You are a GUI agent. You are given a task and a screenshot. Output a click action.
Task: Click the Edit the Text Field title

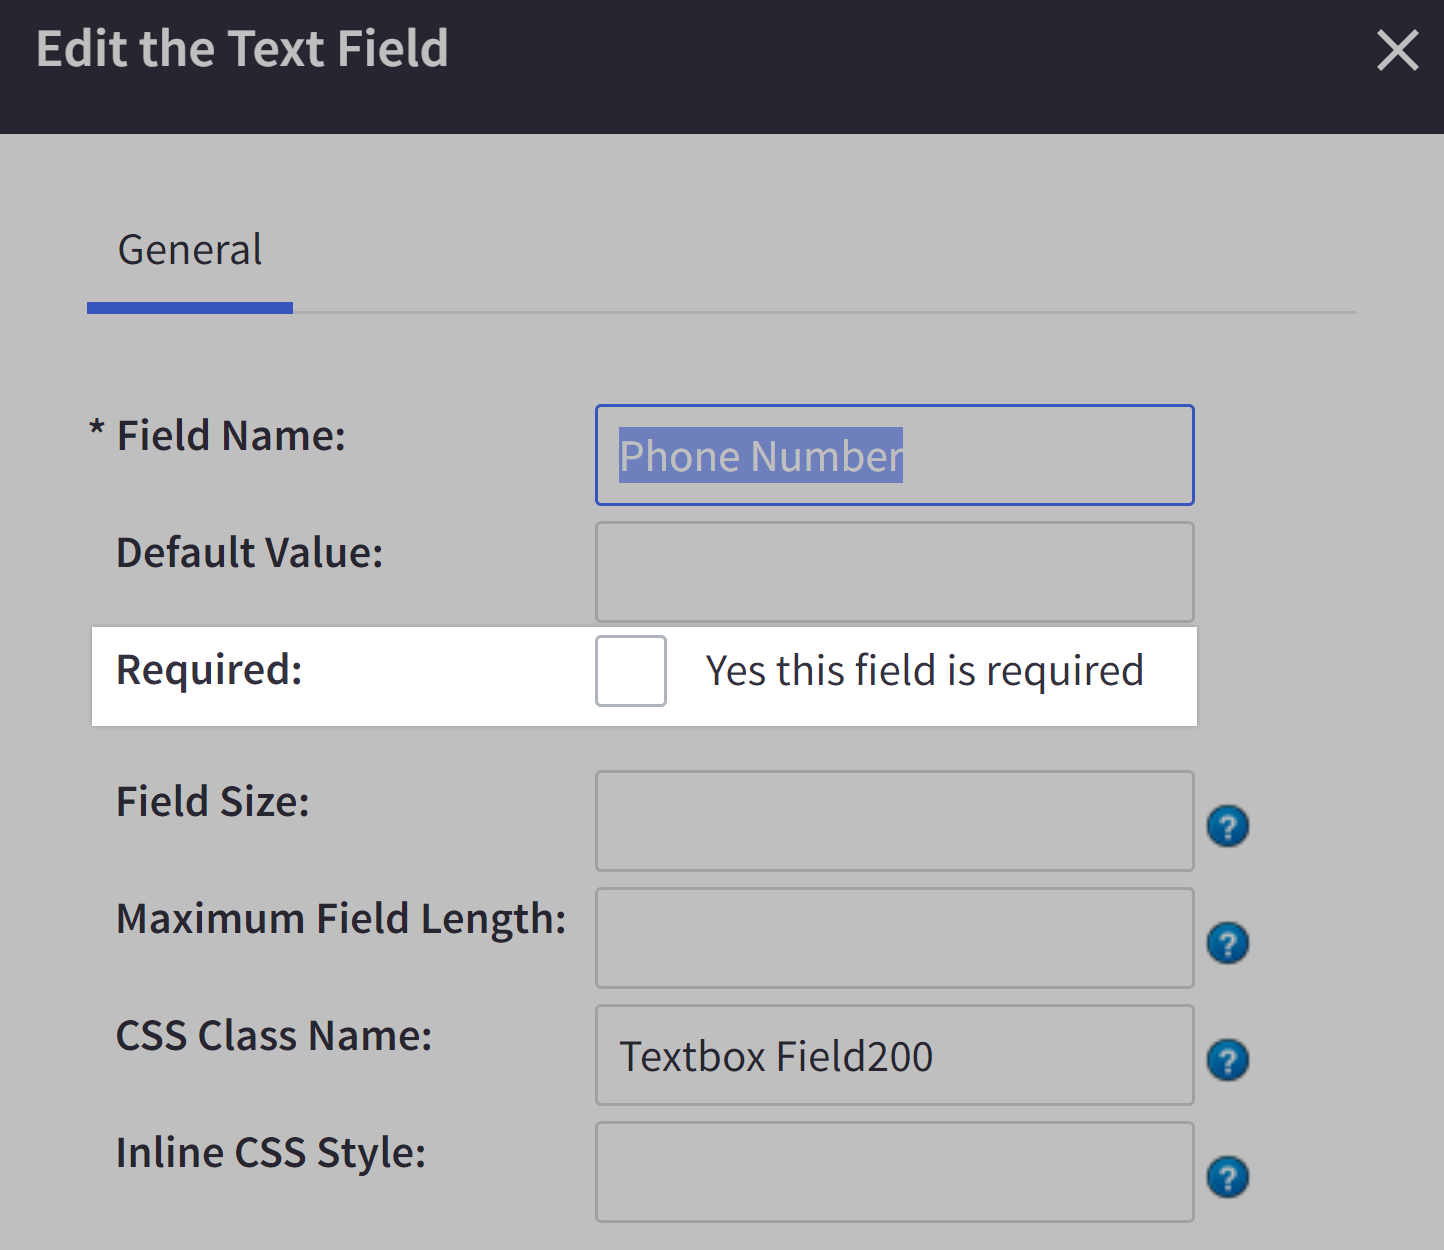(242, 48)
